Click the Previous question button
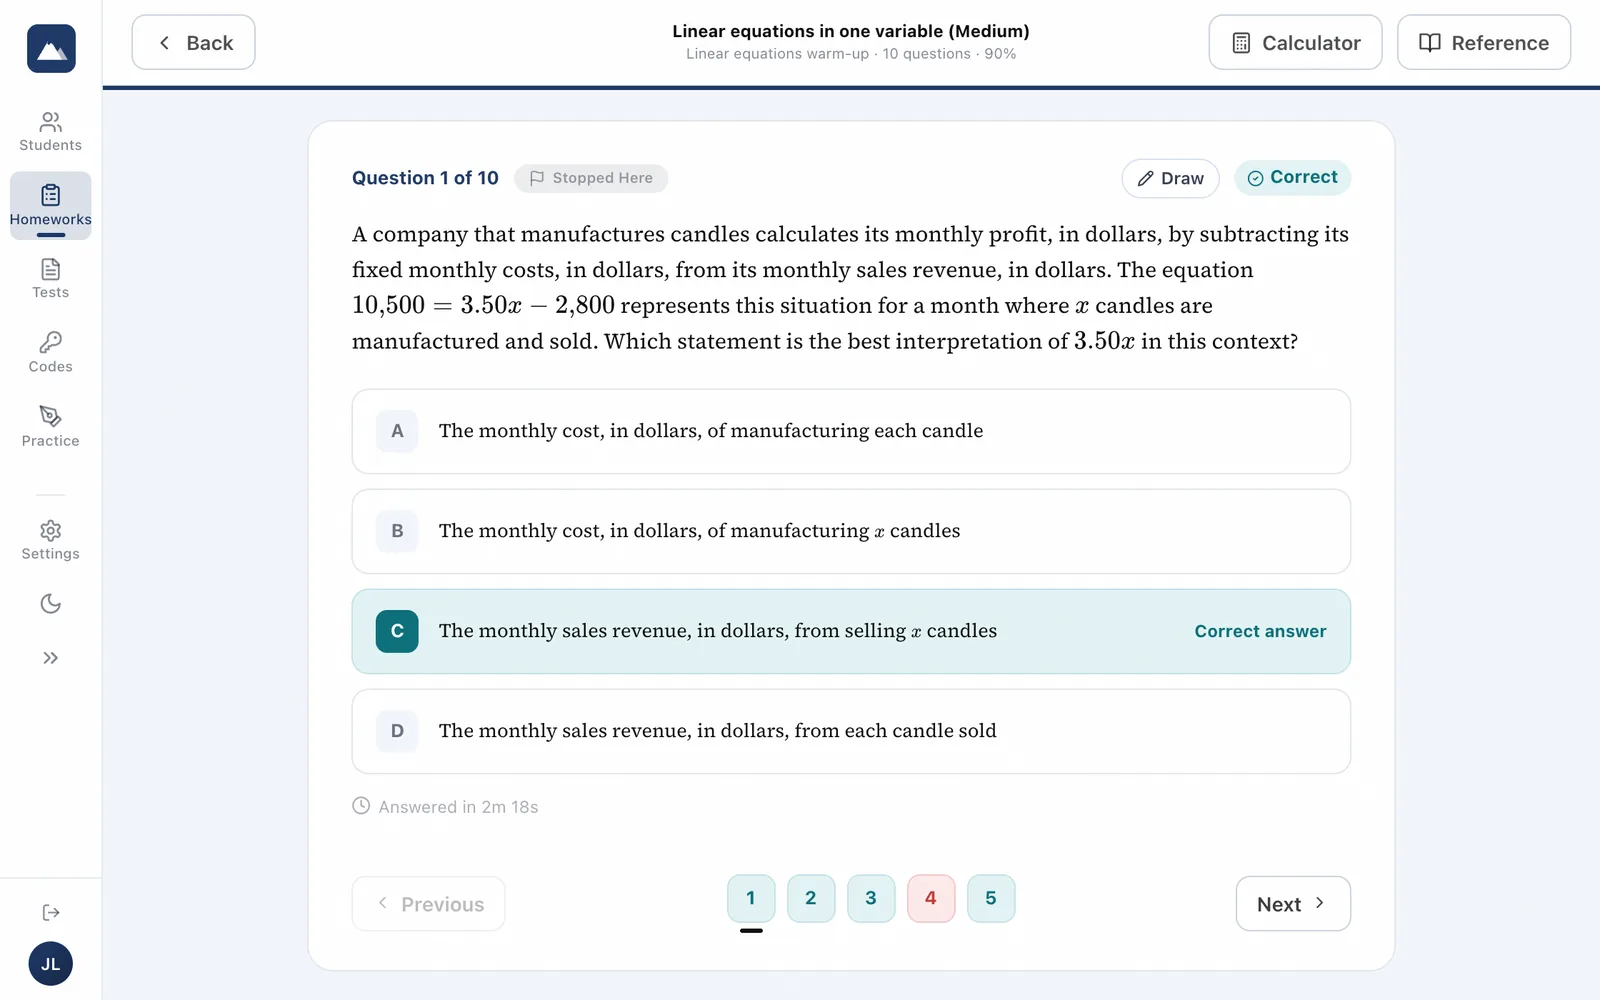1600x1000 pixels. (428, 904)
